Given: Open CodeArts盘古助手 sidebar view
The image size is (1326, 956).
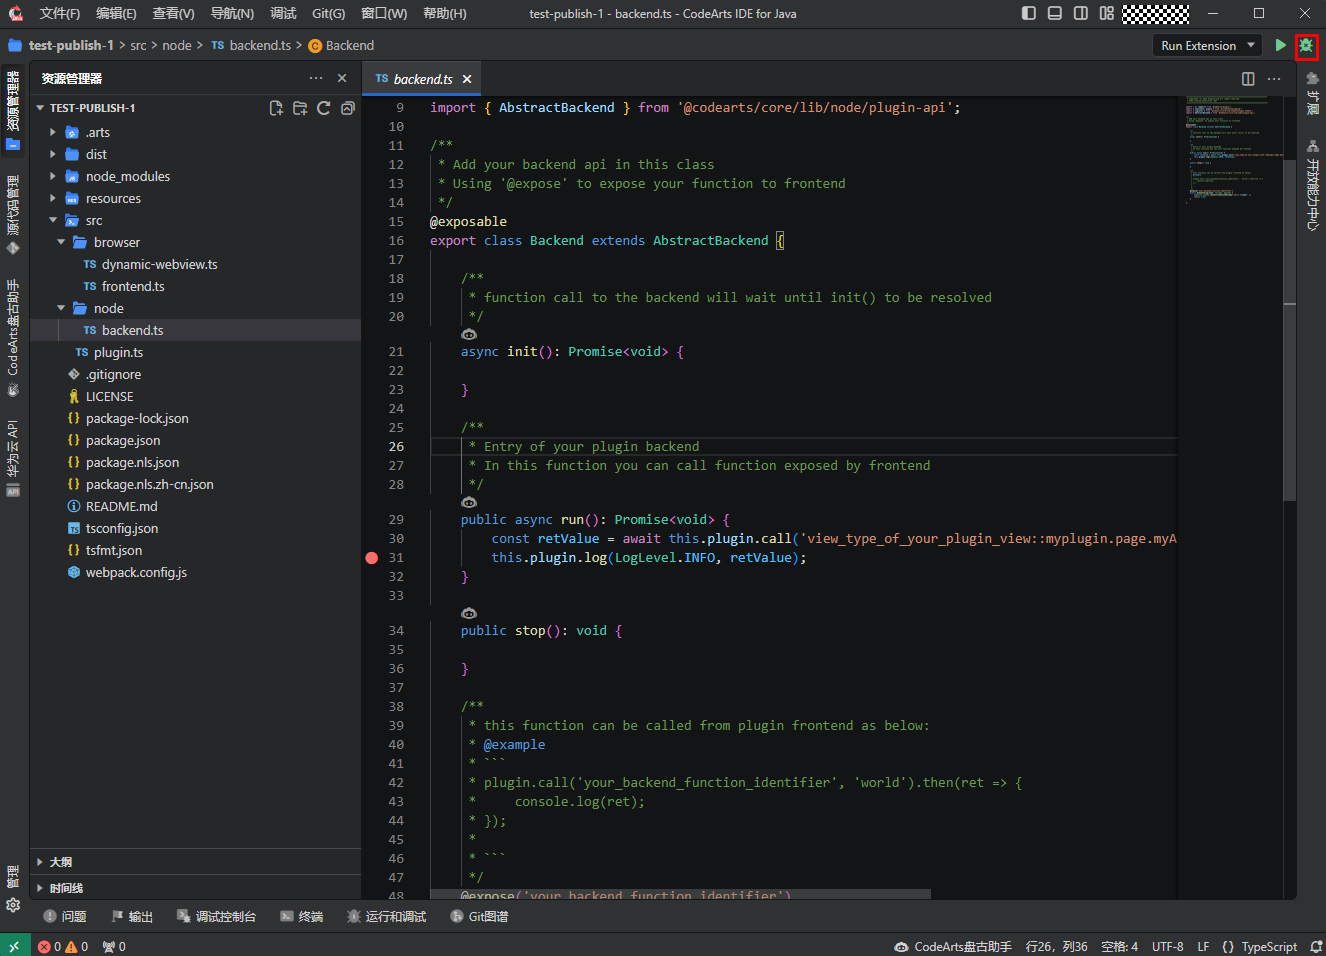Looking at the screenshot, I should [13, 337].
